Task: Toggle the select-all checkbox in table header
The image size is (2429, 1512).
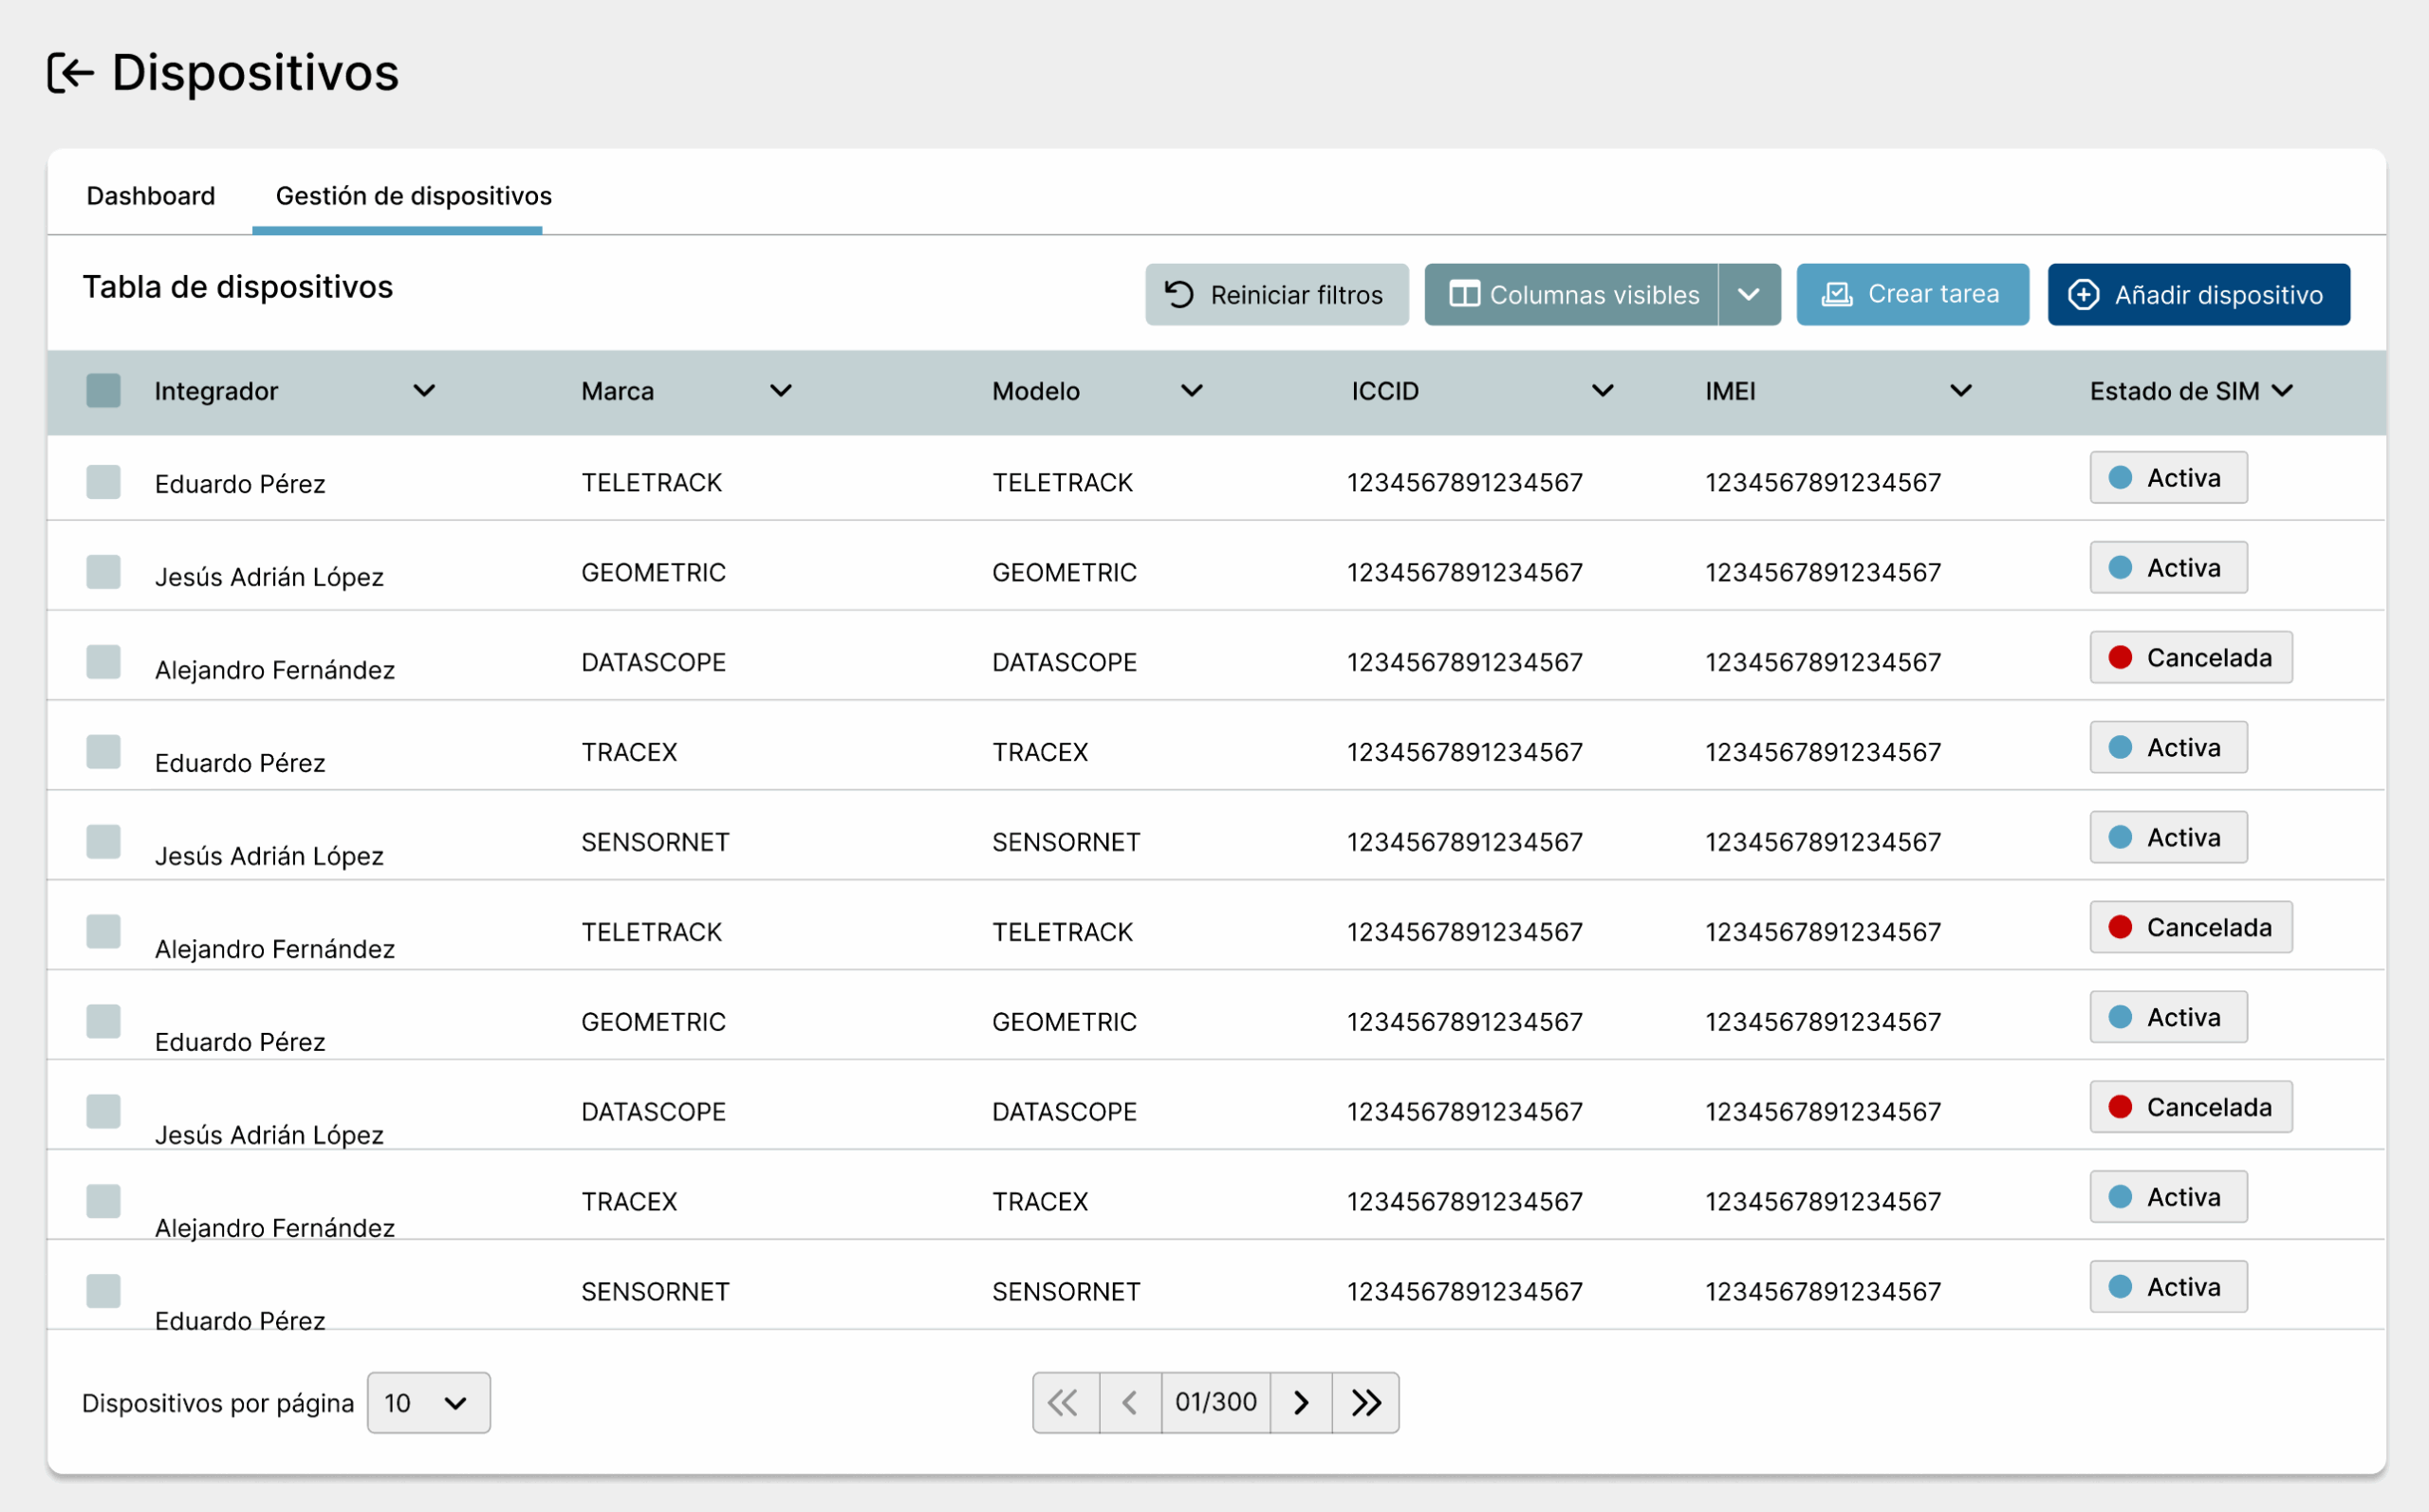Action: (103, 390)
